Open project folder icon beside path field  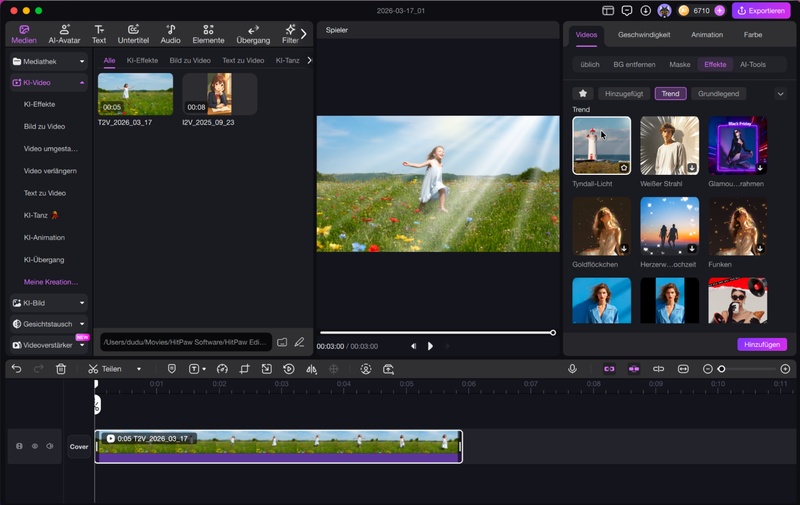(282, 342)
